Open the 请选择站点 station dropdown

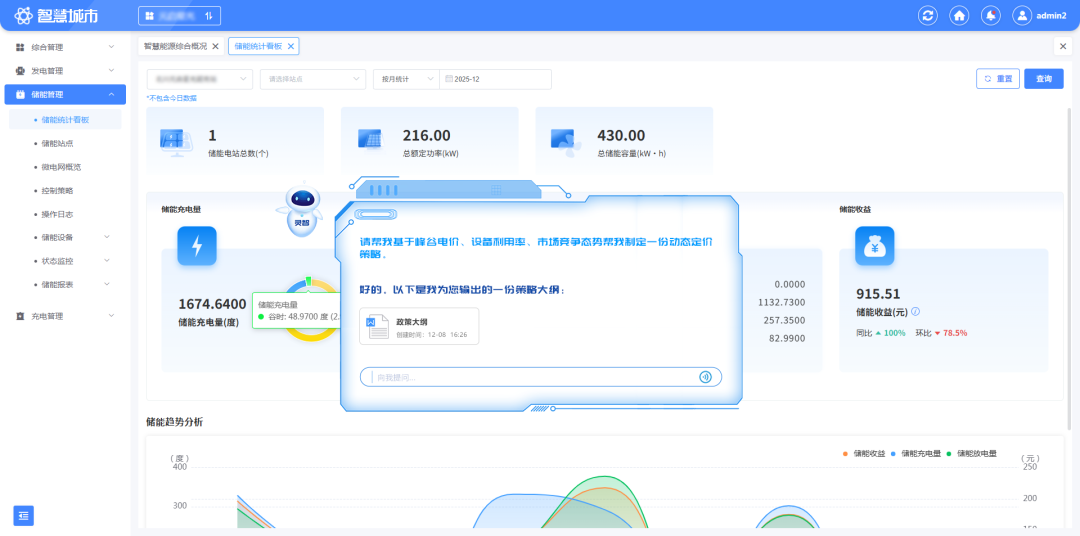[x=312, y=79]
